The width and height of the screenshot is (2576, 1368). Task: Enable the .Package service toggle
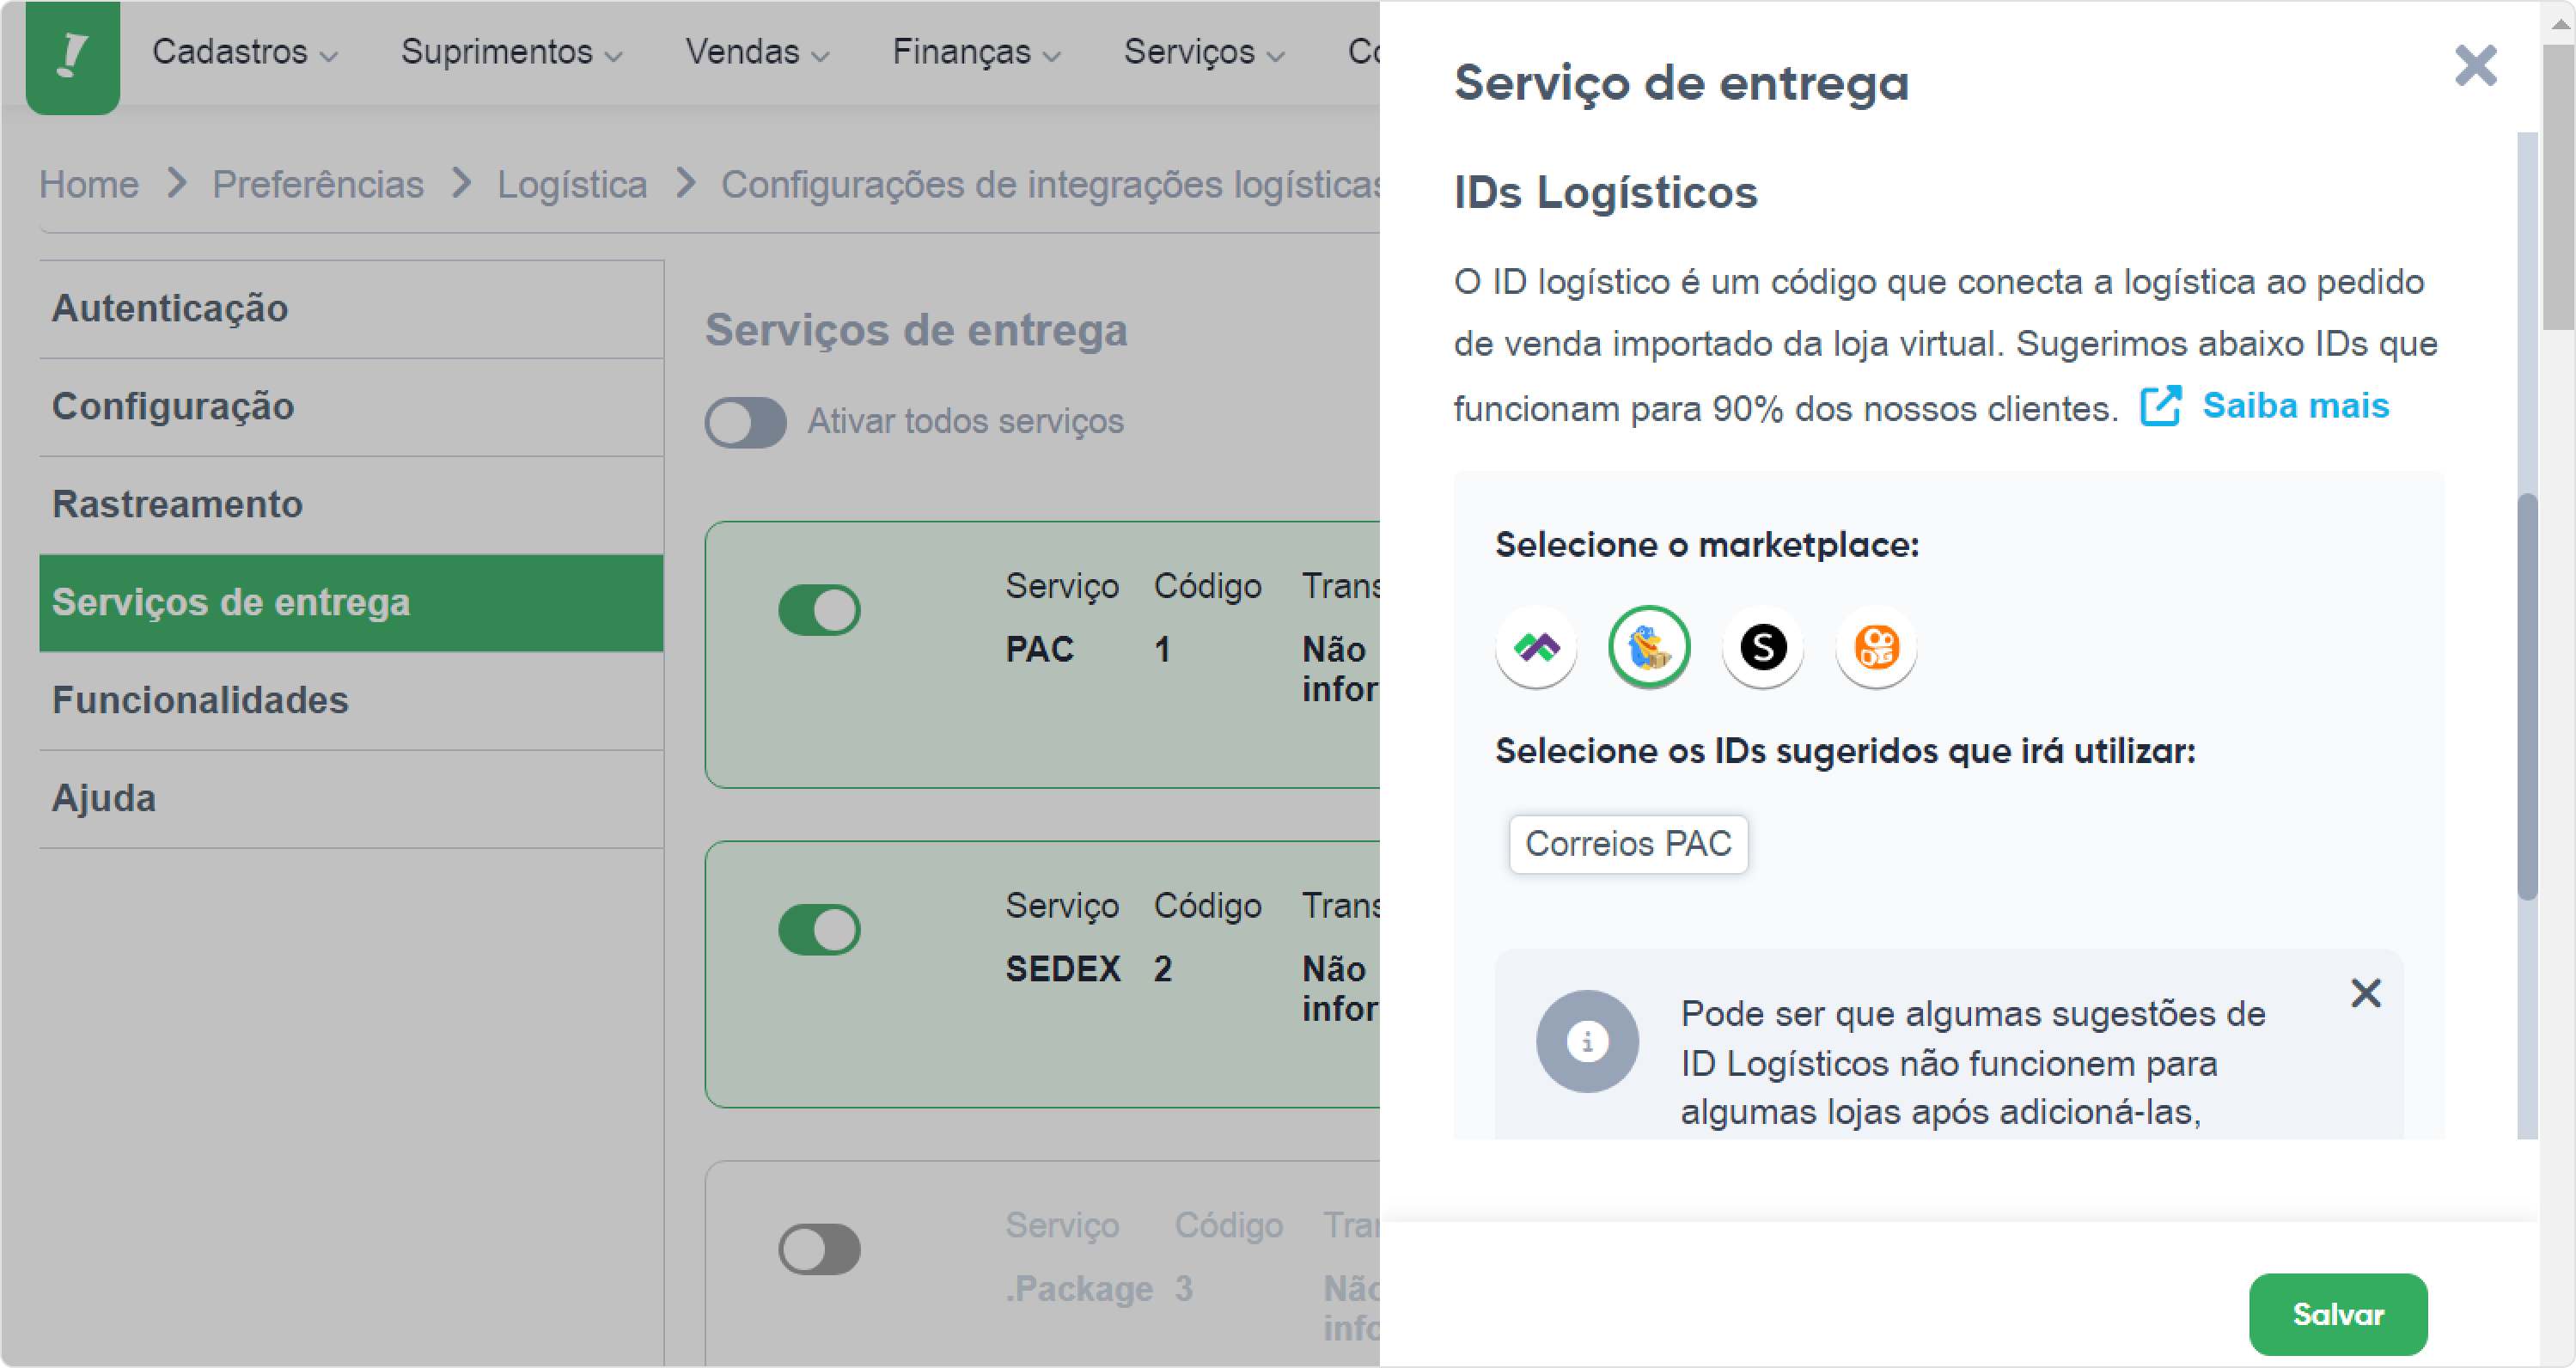(819, 1249)
